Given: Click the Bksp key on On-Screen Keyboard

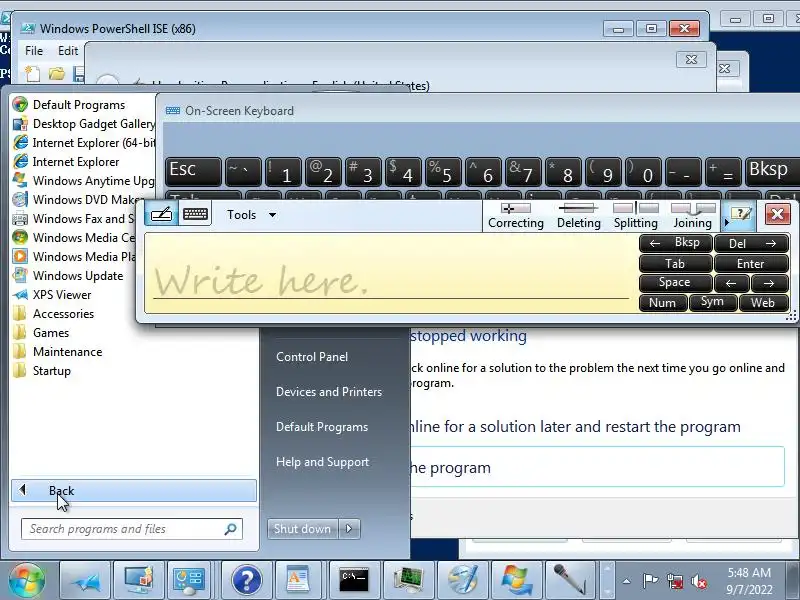Looking at the screenshot, I should [x=772, y=171].
